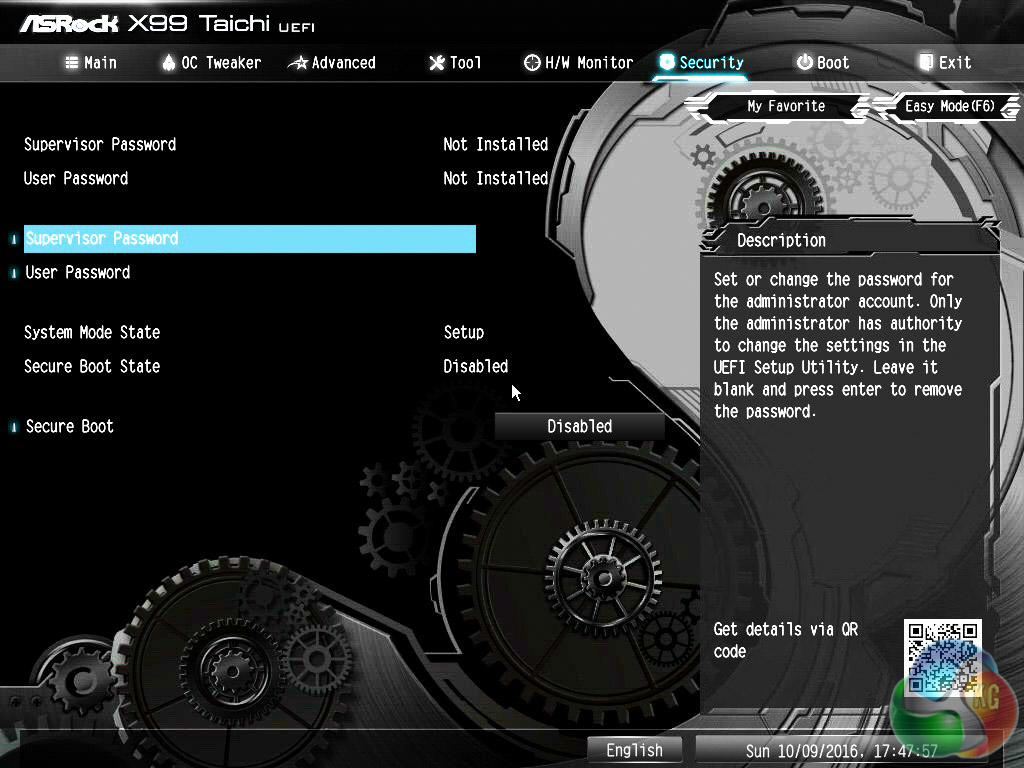Click marker icon beside User Password entry
The height and width of the screenshot is (768, 1024).
click(x=14, y=273)
